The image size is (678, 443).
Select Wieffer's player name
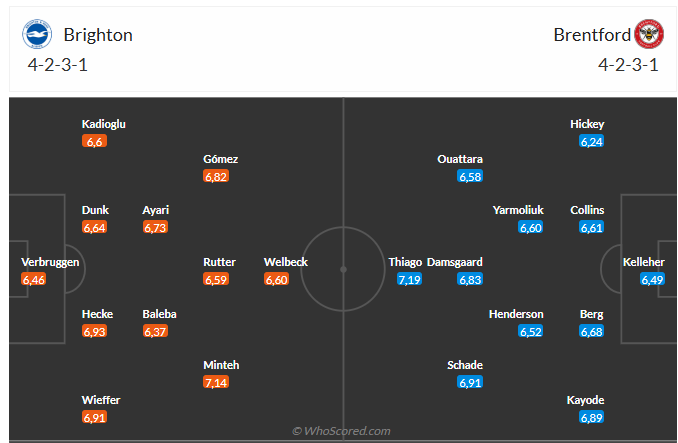click(101, 400)
